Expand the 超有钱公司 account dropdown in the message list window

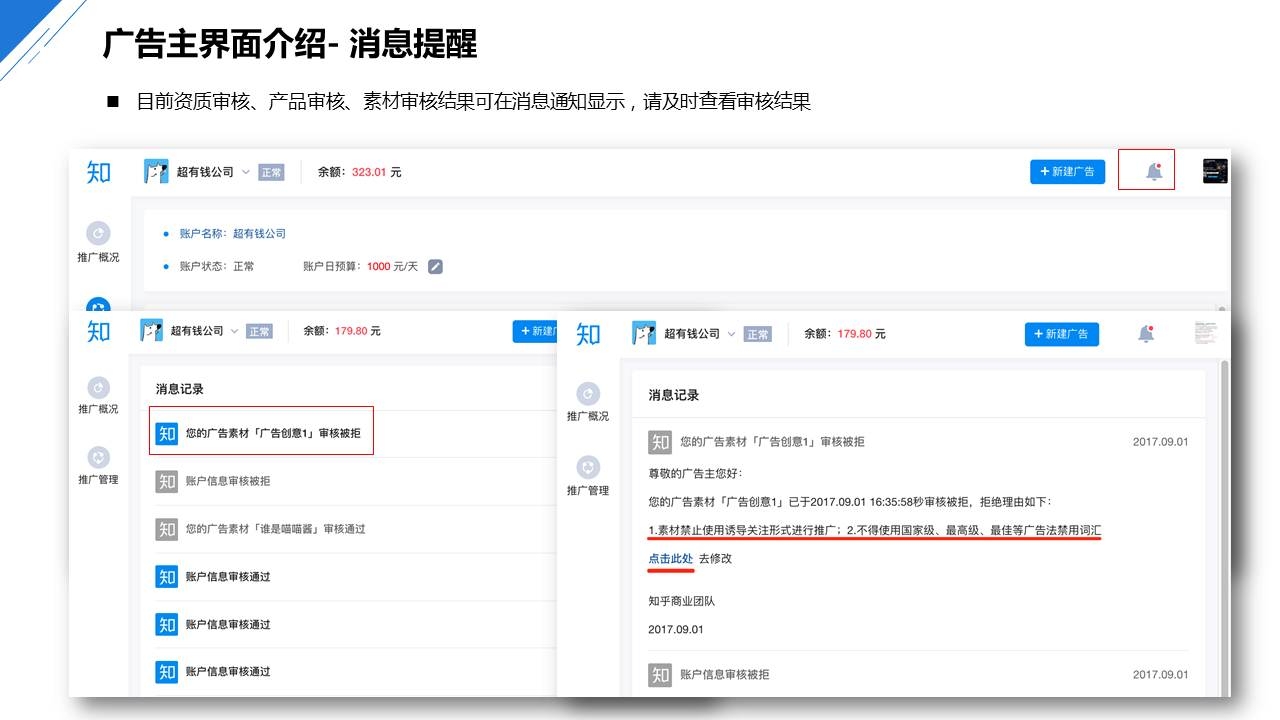coord(234,331)
